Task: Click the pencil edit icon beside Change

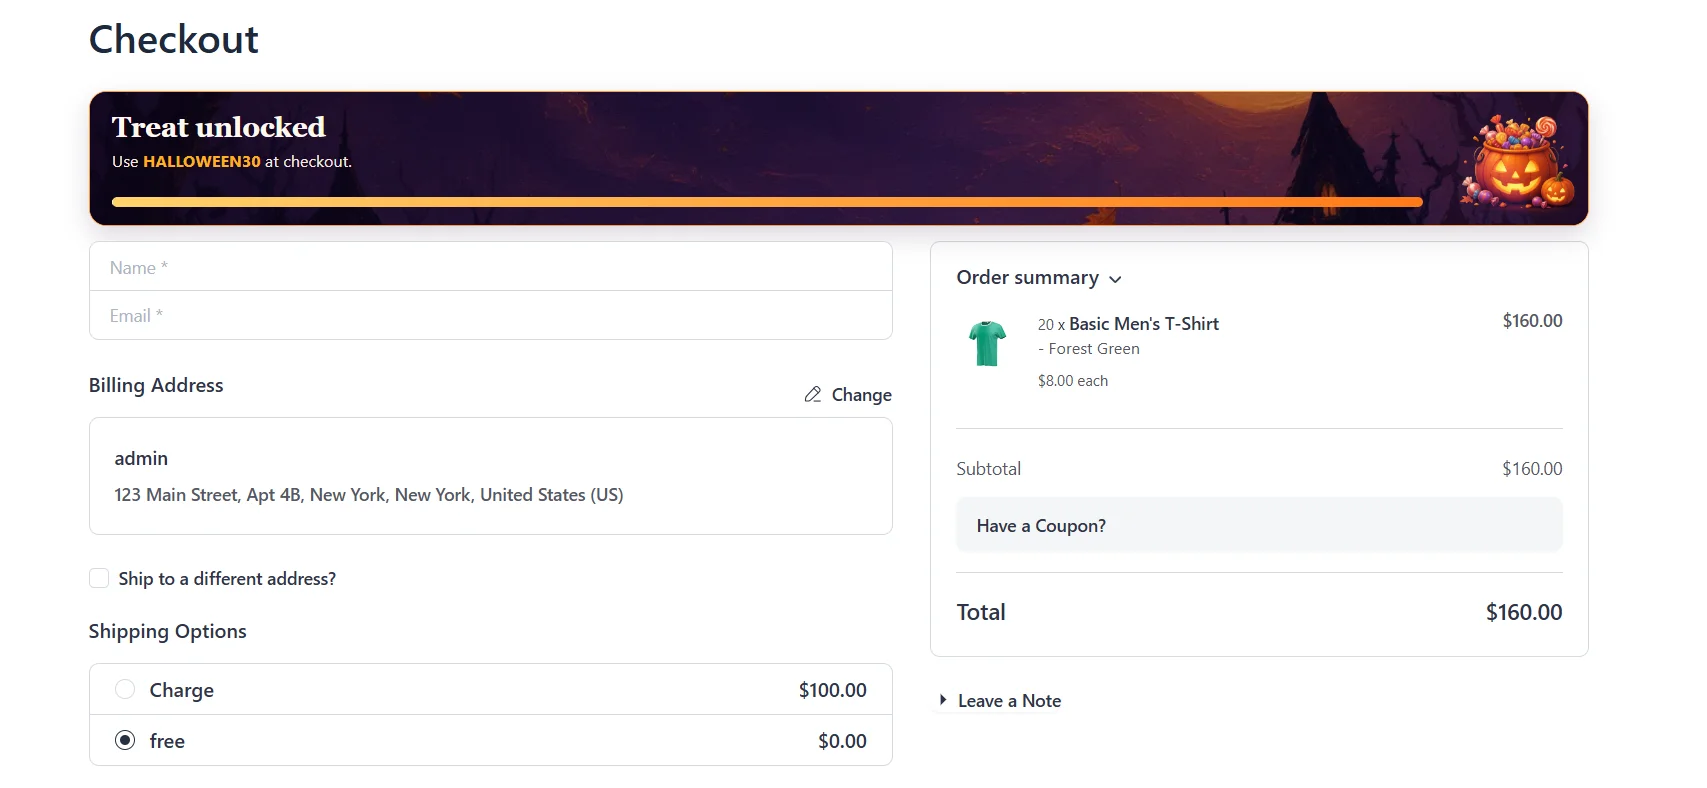Action: 813,395
